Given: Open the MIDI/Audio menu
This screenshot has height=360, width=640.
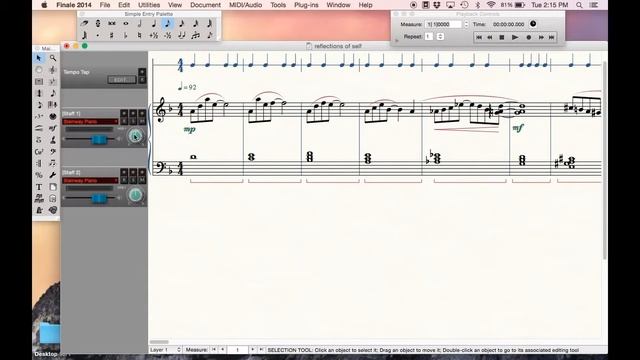Looking at the screenshot, I should pos(245,5).
